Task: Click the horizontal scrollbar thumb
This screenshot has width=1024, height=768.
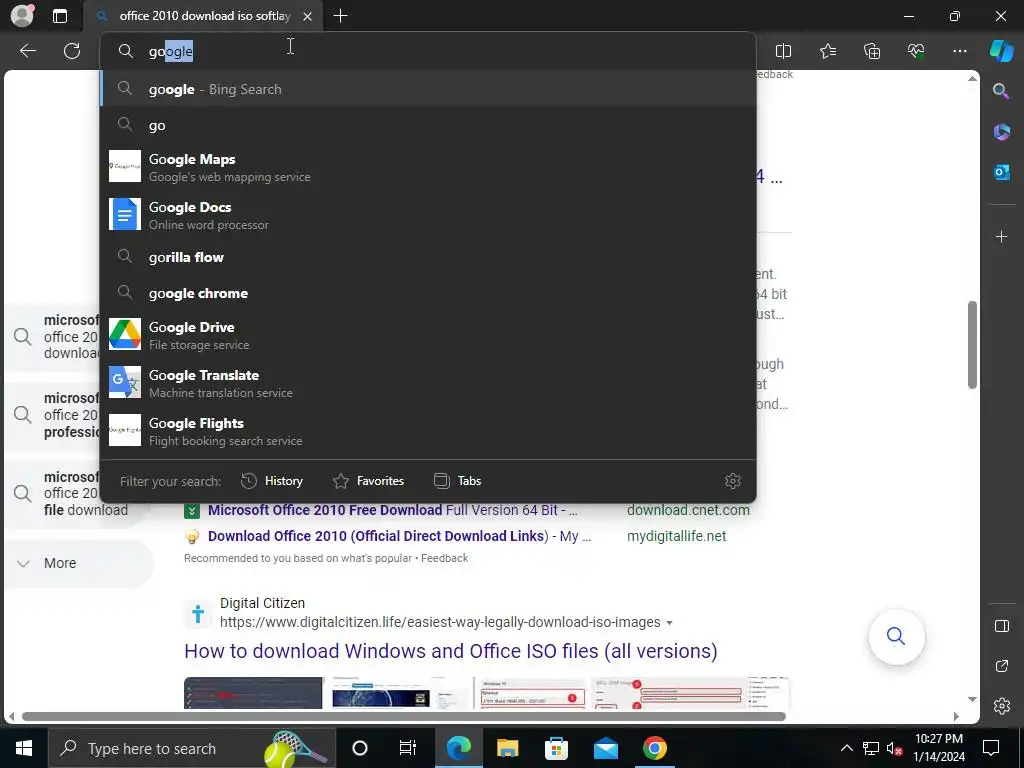Action: tap(404, 716)
